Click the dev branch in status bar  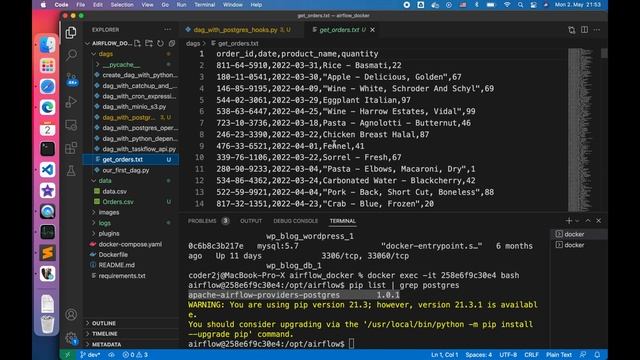click(x=90, y=355)
